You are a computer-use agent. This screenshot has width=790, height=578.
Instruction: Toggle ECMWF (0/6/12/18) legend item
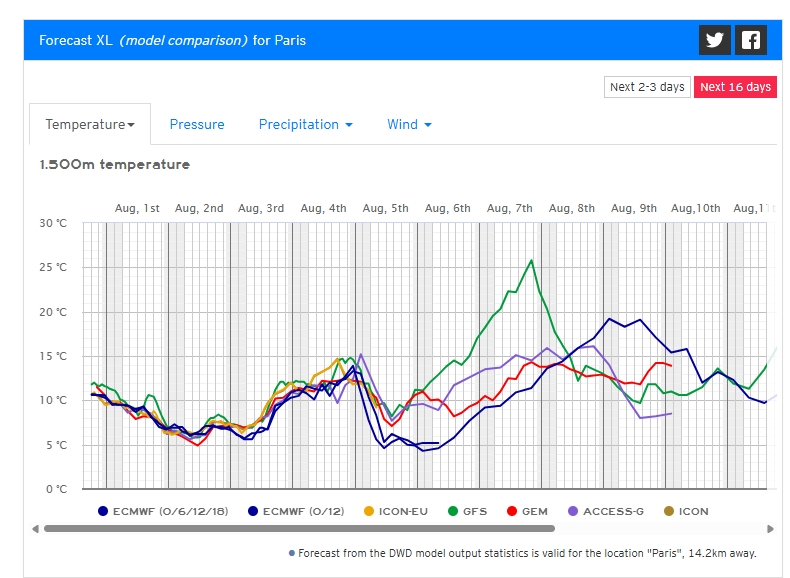(163, 511)
